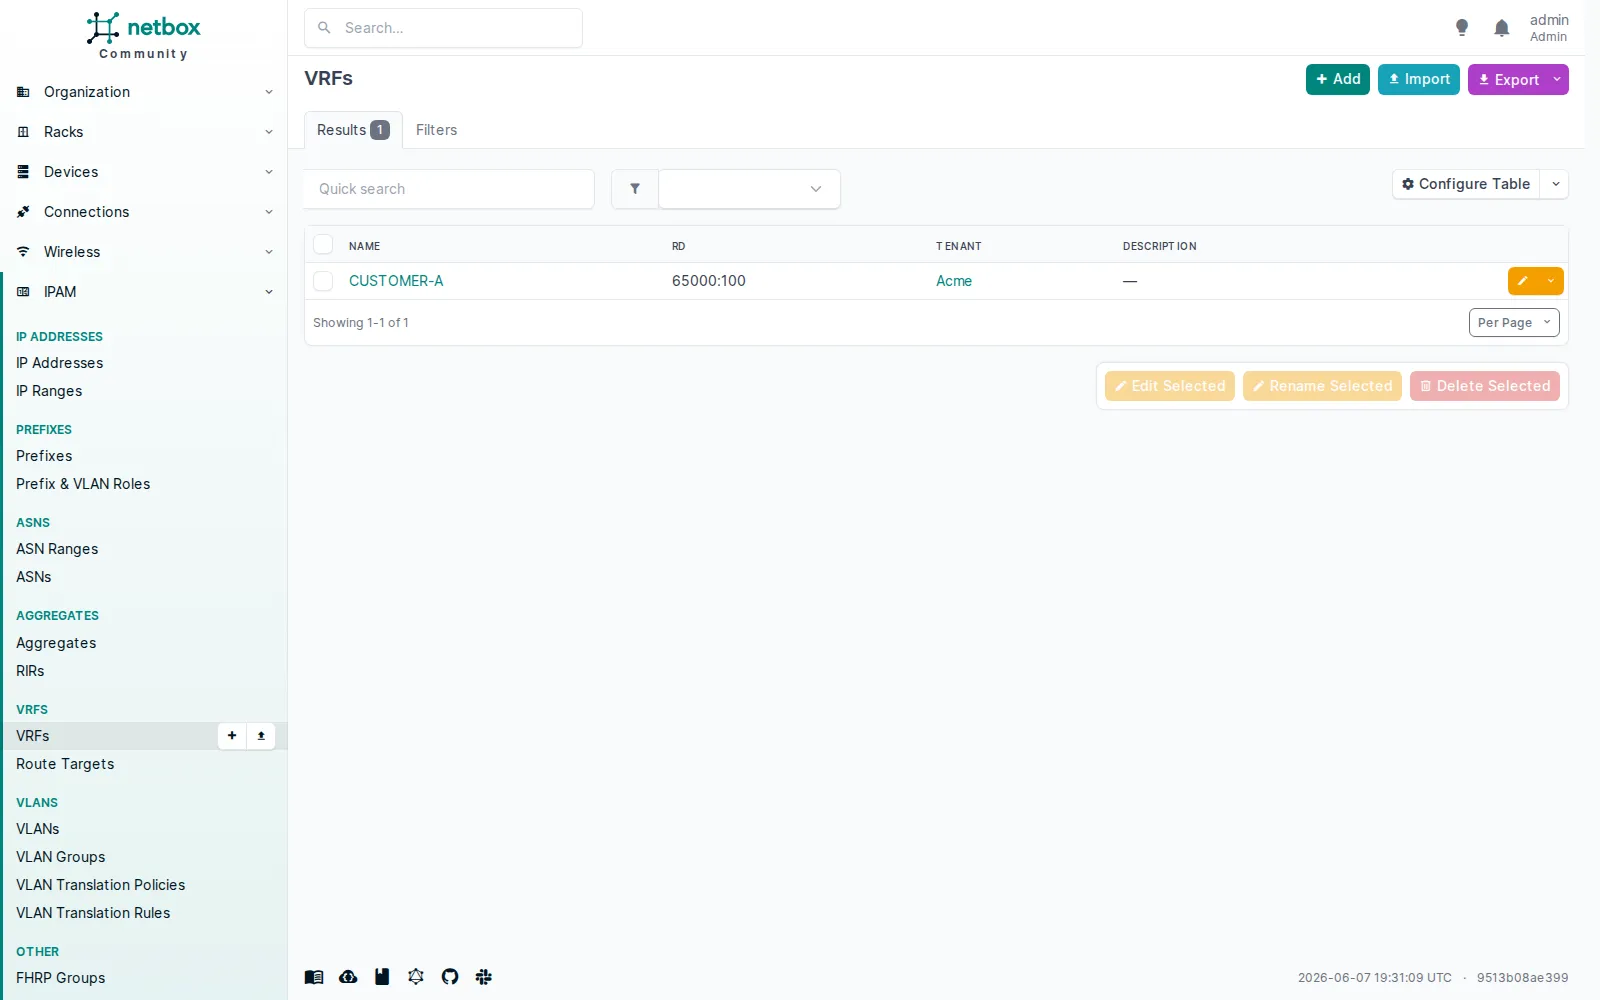Open FHRP Groups in sidebar
The width and height of the screenshot is (1600, 1000).
61,978
